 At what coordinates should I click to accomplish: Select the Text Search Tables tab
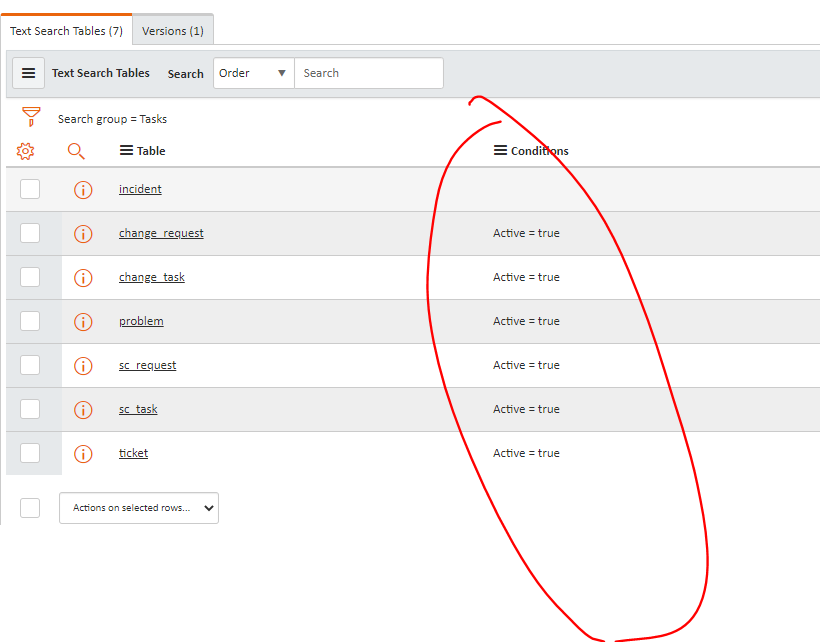[x=66, y=30]
